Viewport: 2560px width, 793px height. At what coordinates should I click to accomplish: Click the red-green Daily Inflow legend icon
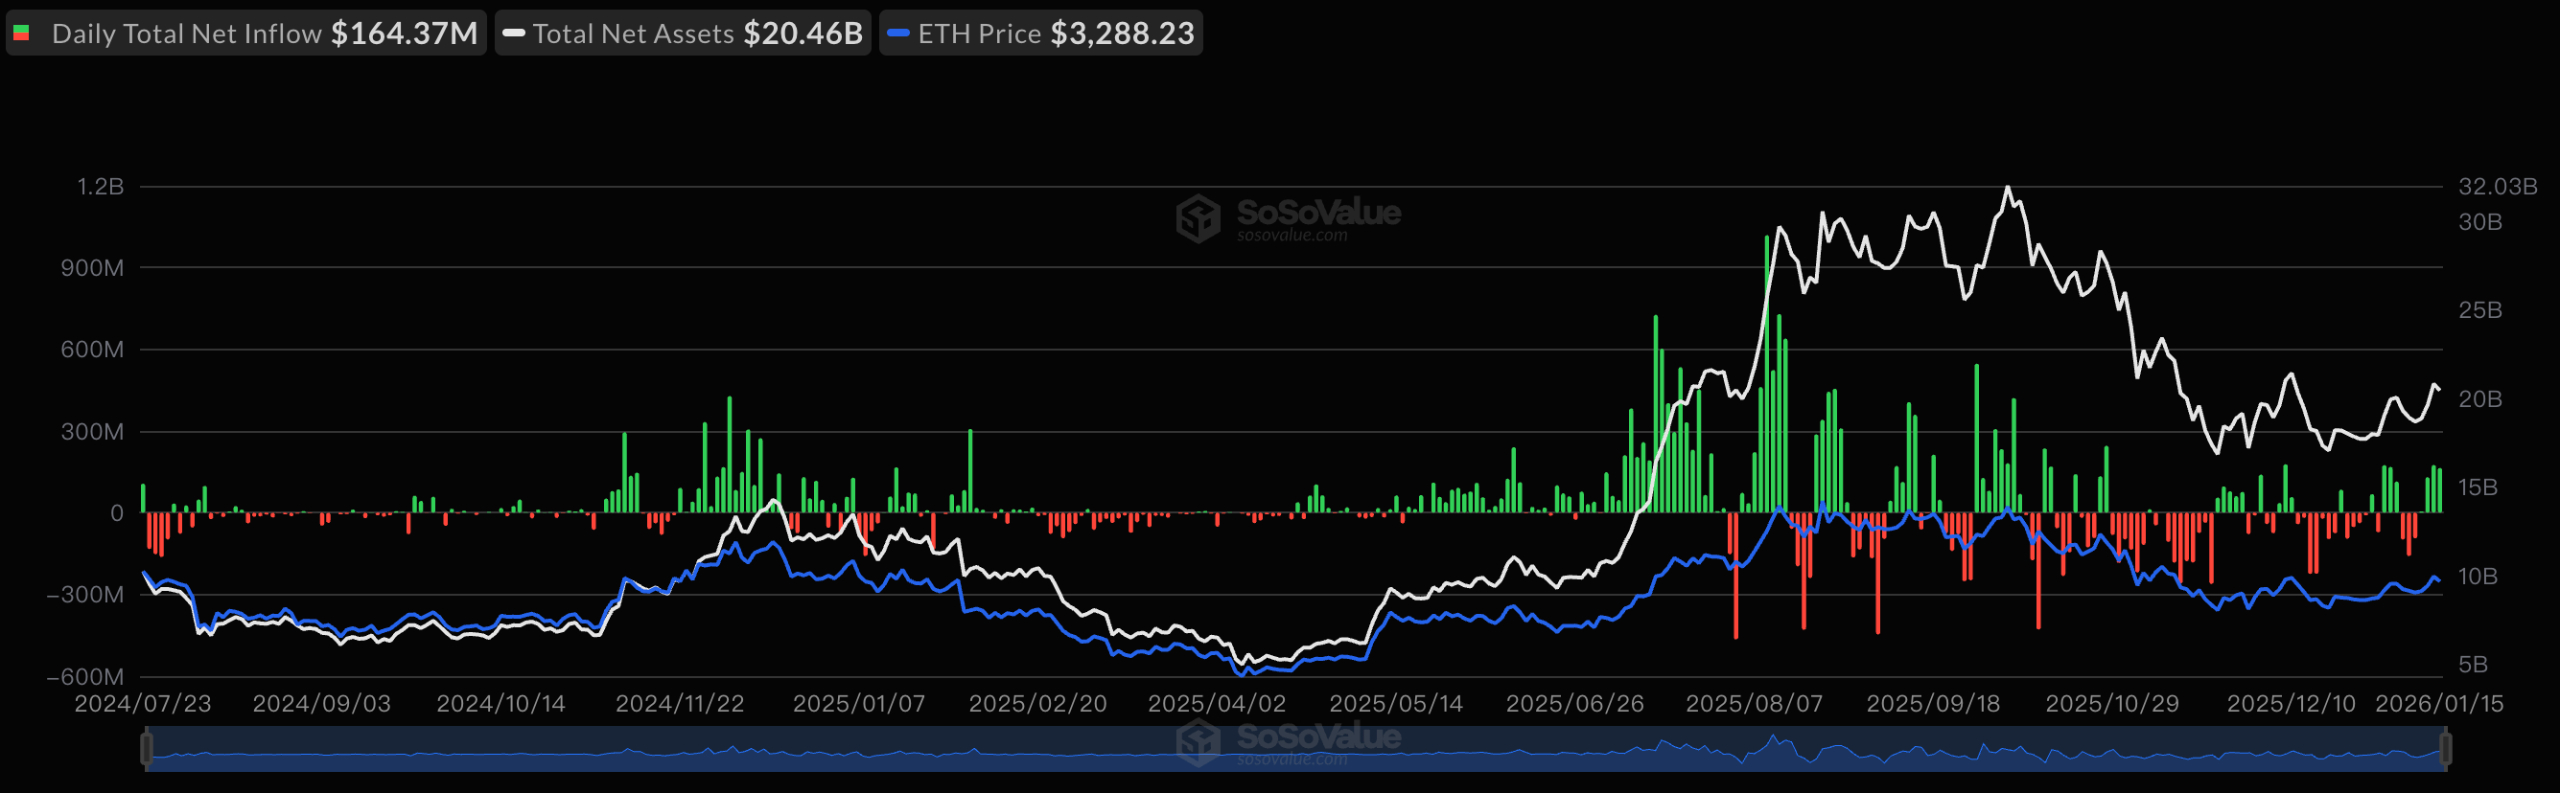coord(21,34)
